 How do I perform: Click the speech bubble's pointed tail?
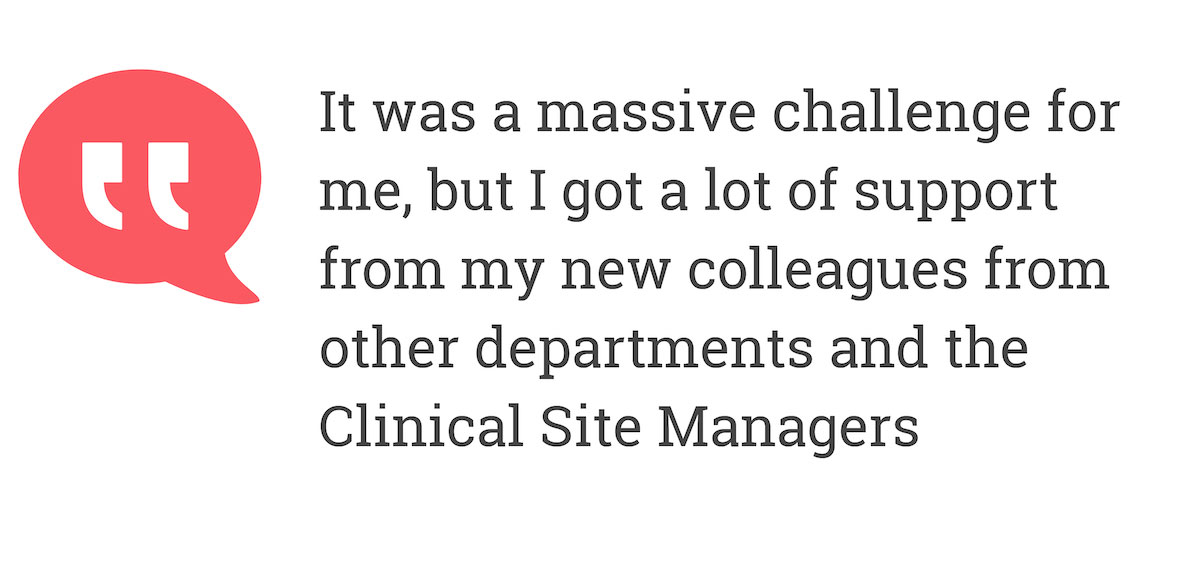point(238,284)
